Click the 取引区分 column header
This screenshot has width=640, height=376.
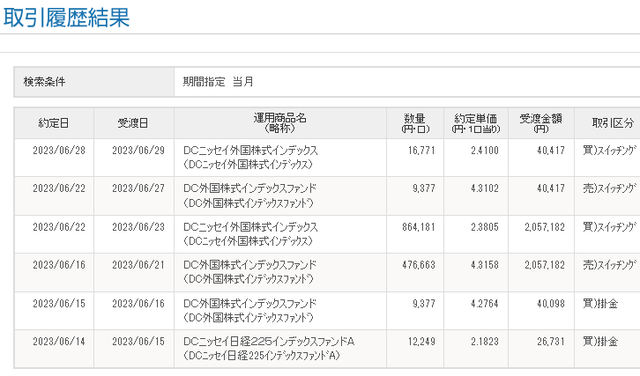tap(613, 123)
